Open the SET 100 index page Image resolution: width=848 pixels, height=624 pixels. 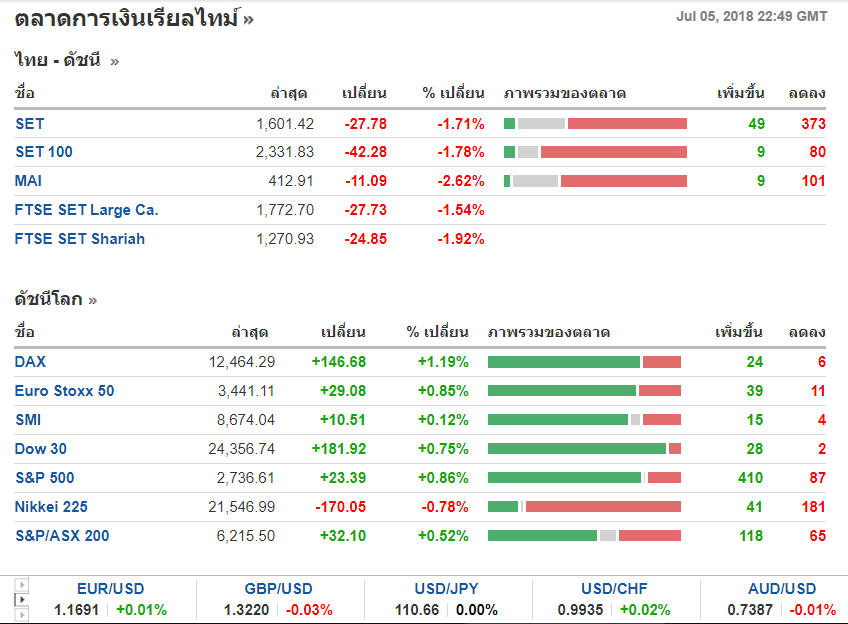coord(44,152)
